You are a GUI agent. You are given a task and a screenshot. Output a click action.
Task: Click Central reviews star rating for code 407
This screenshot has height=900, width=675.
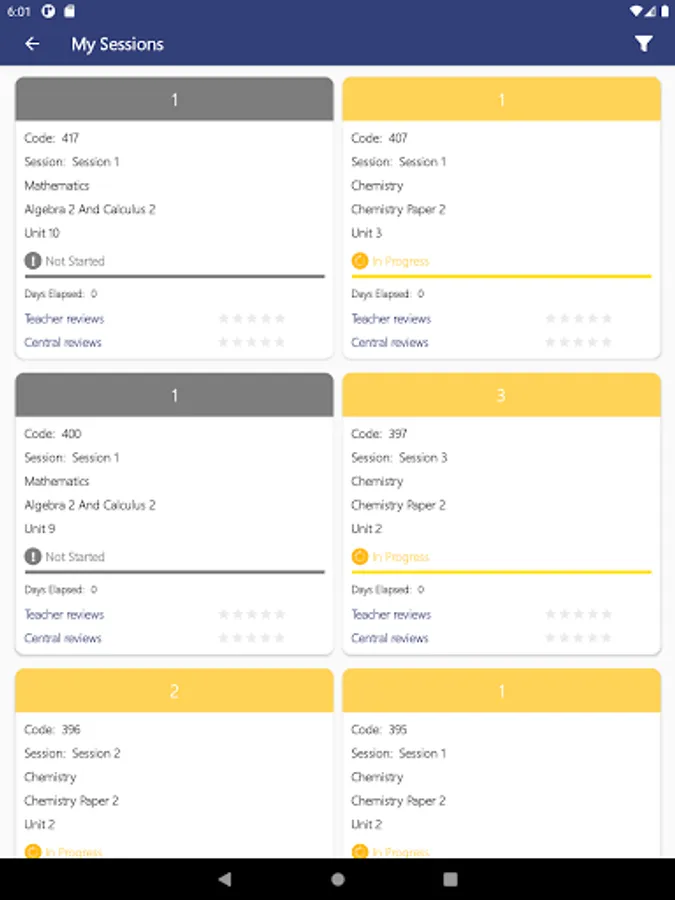click(x=579, y=343)
